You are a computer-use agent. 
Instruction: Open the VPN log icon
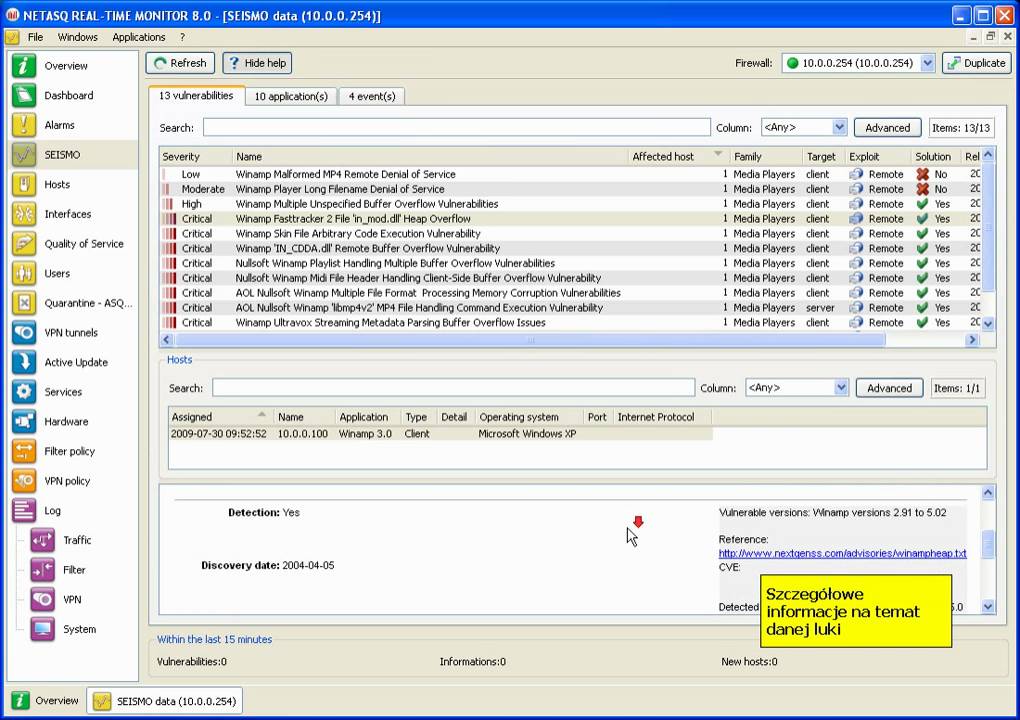point(43,600)
